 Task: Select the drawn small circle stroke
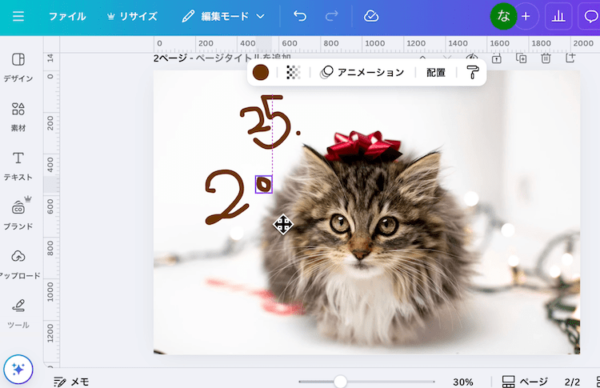point(264,184)
